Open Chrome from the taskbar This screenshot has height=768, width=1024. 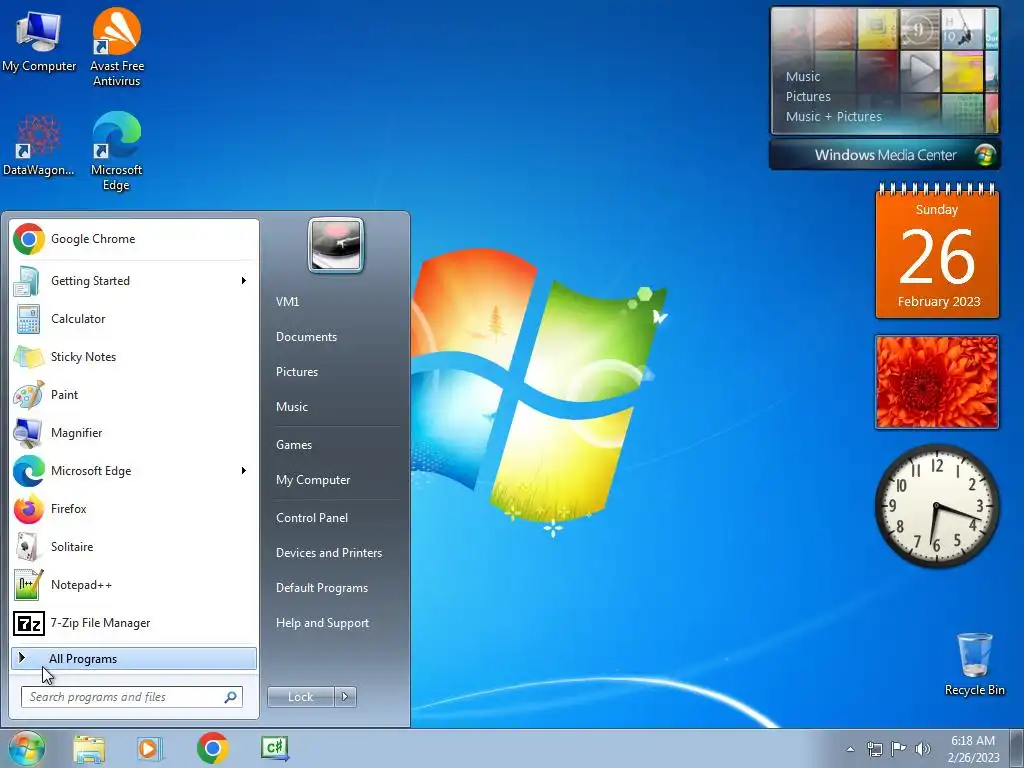tap(212, 748)
